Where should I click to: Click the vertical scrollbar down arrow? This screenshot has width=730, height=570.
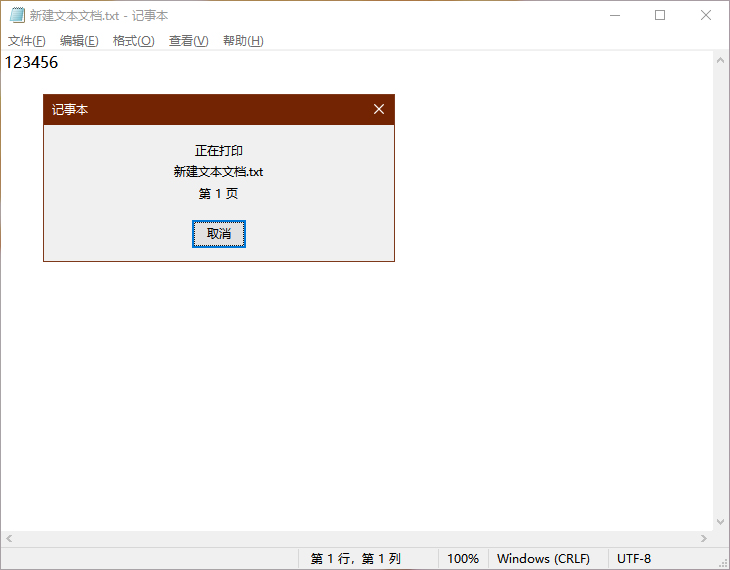pyautogui.click(x=721, y=522)
